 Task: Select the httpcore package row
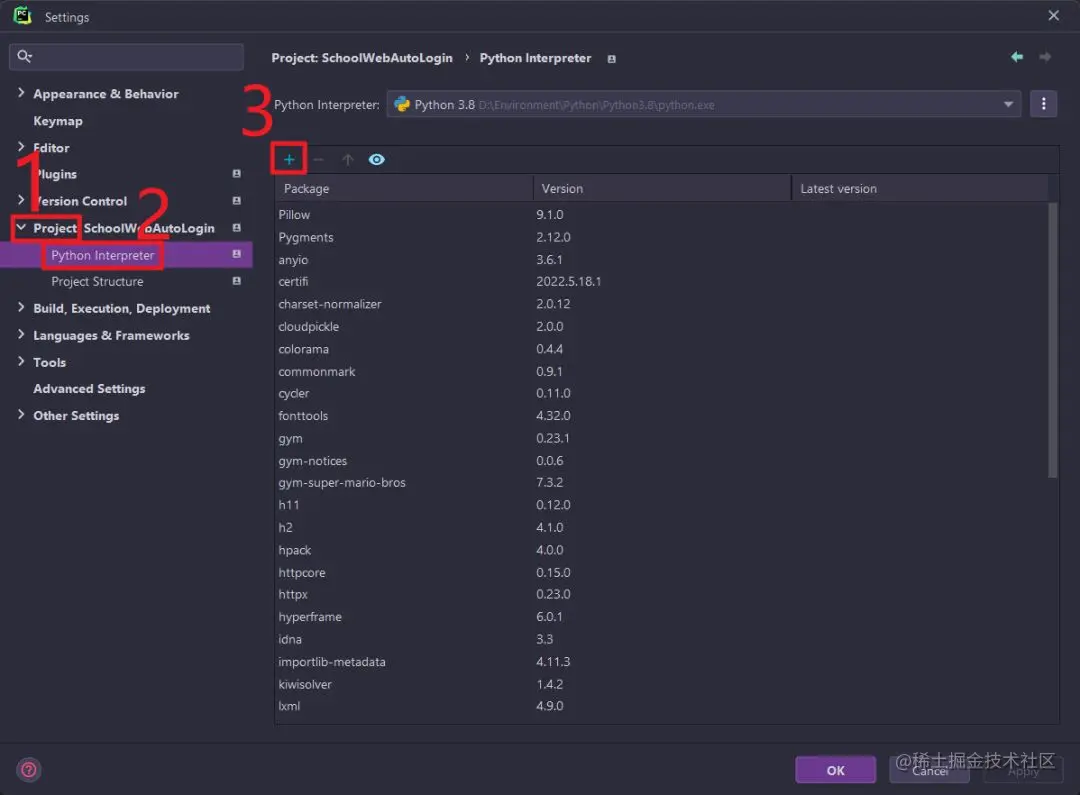pos(661,572)
